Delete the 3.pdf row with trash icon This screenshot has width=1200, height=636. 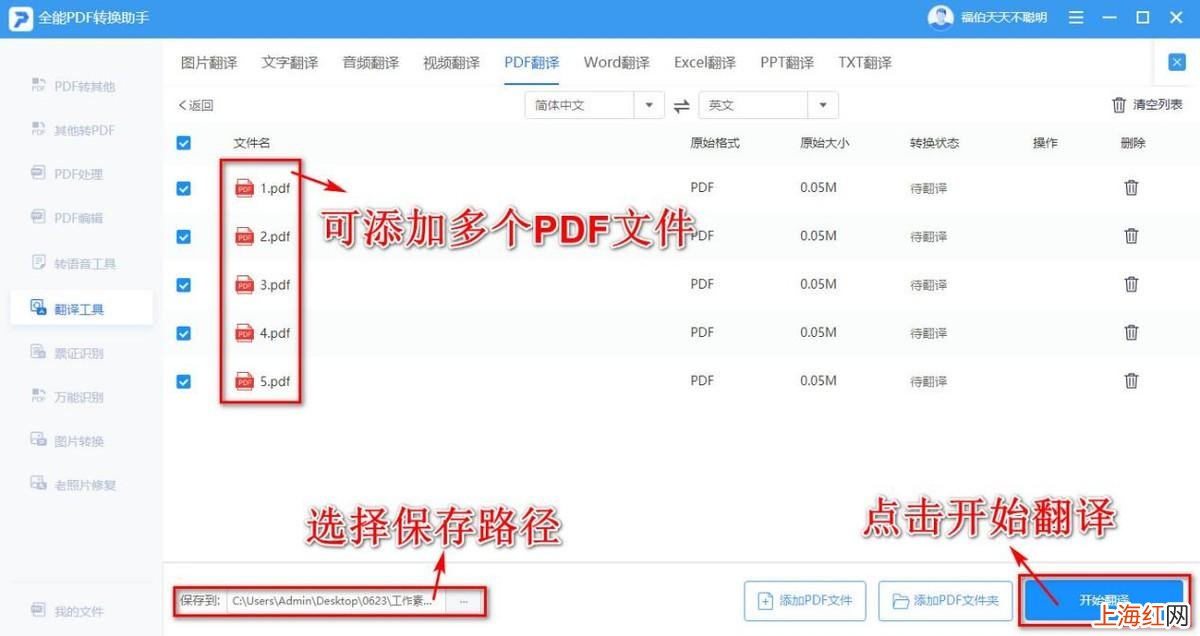point(1131,284)
